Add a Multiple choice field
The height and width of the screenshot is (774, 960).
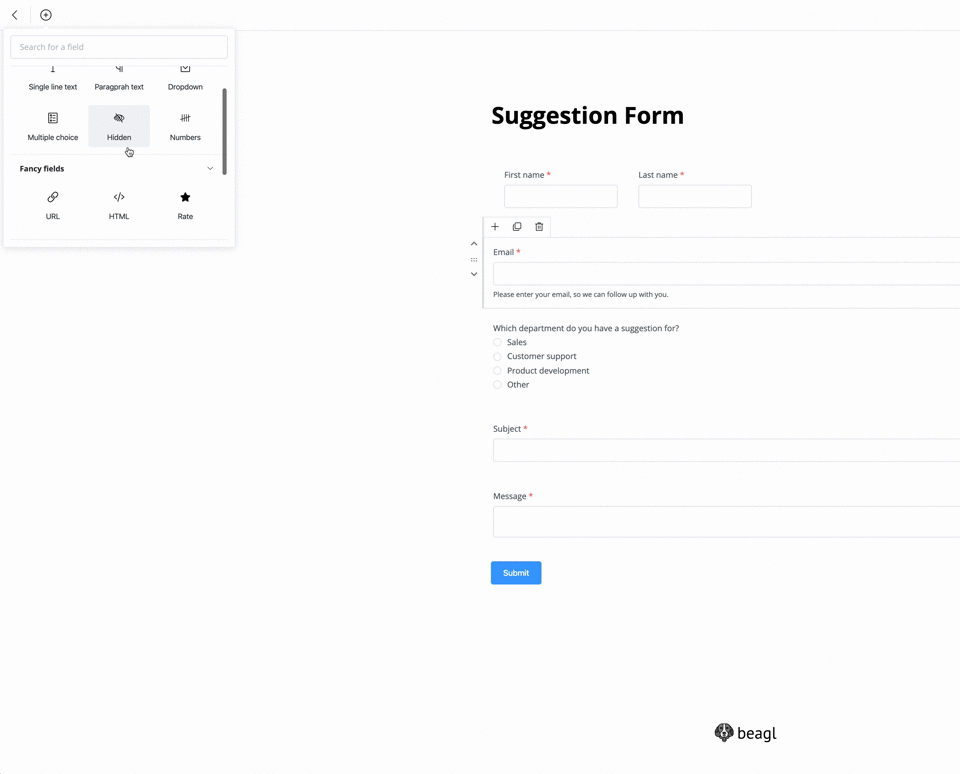(53, 126)
